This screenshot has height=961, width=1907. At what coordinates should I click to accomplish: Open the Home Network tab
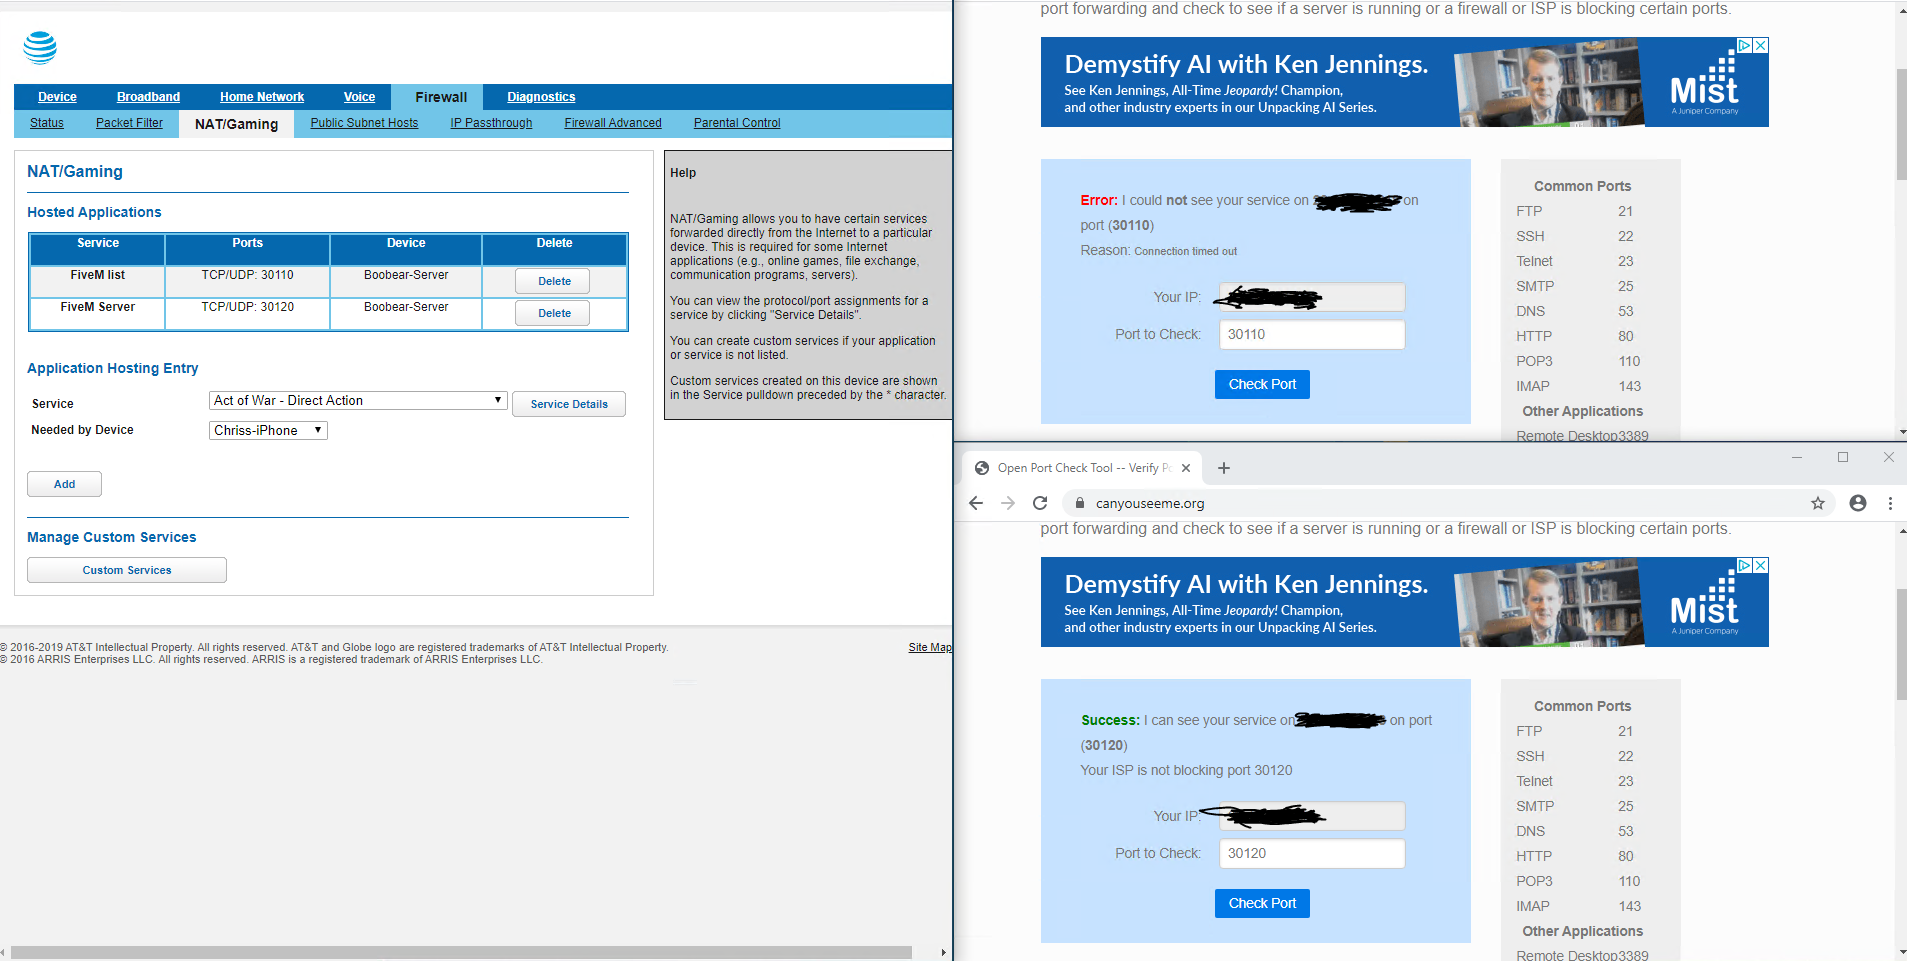tap(262, 97)
